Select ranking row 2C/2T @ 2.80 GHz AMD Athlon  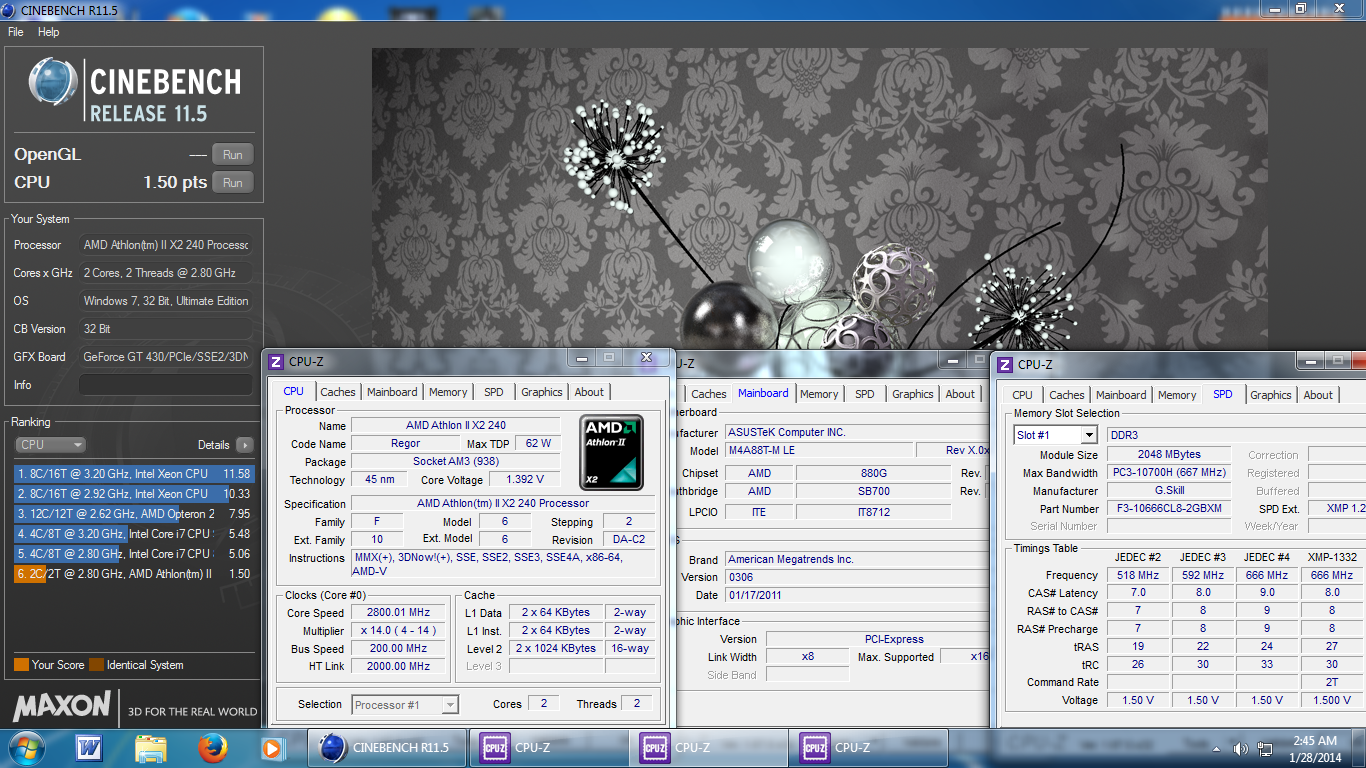point(134,574)
